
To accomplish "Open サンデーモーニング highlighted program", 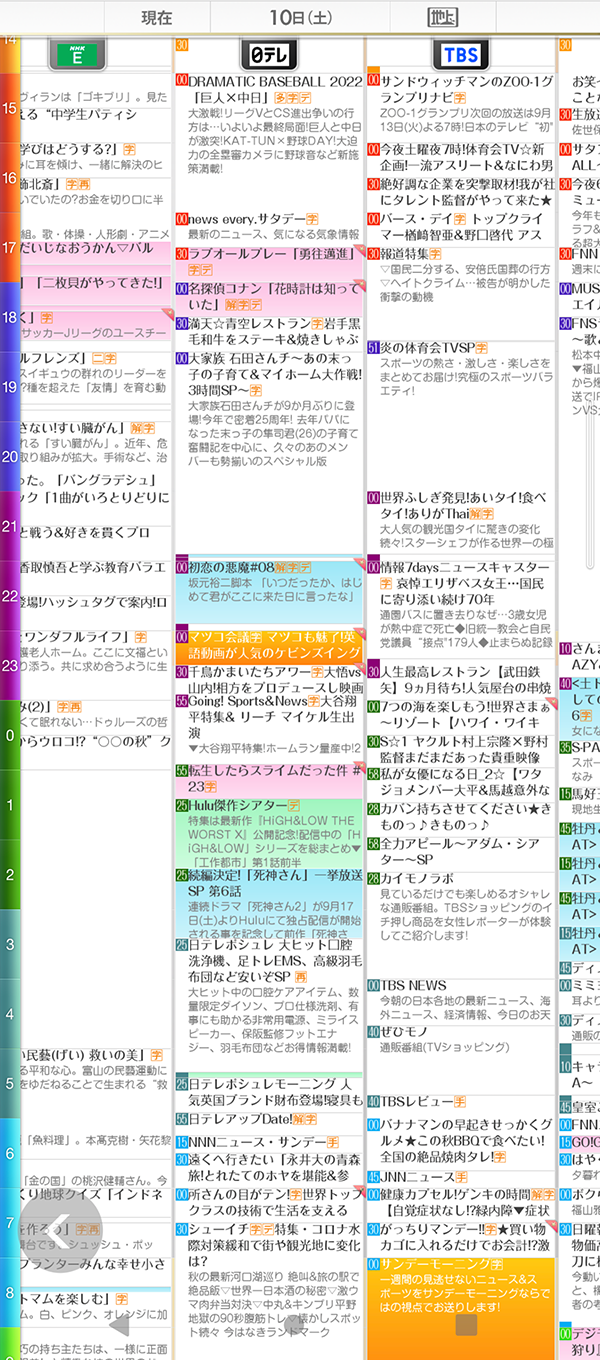I will tap(460, 1306).
